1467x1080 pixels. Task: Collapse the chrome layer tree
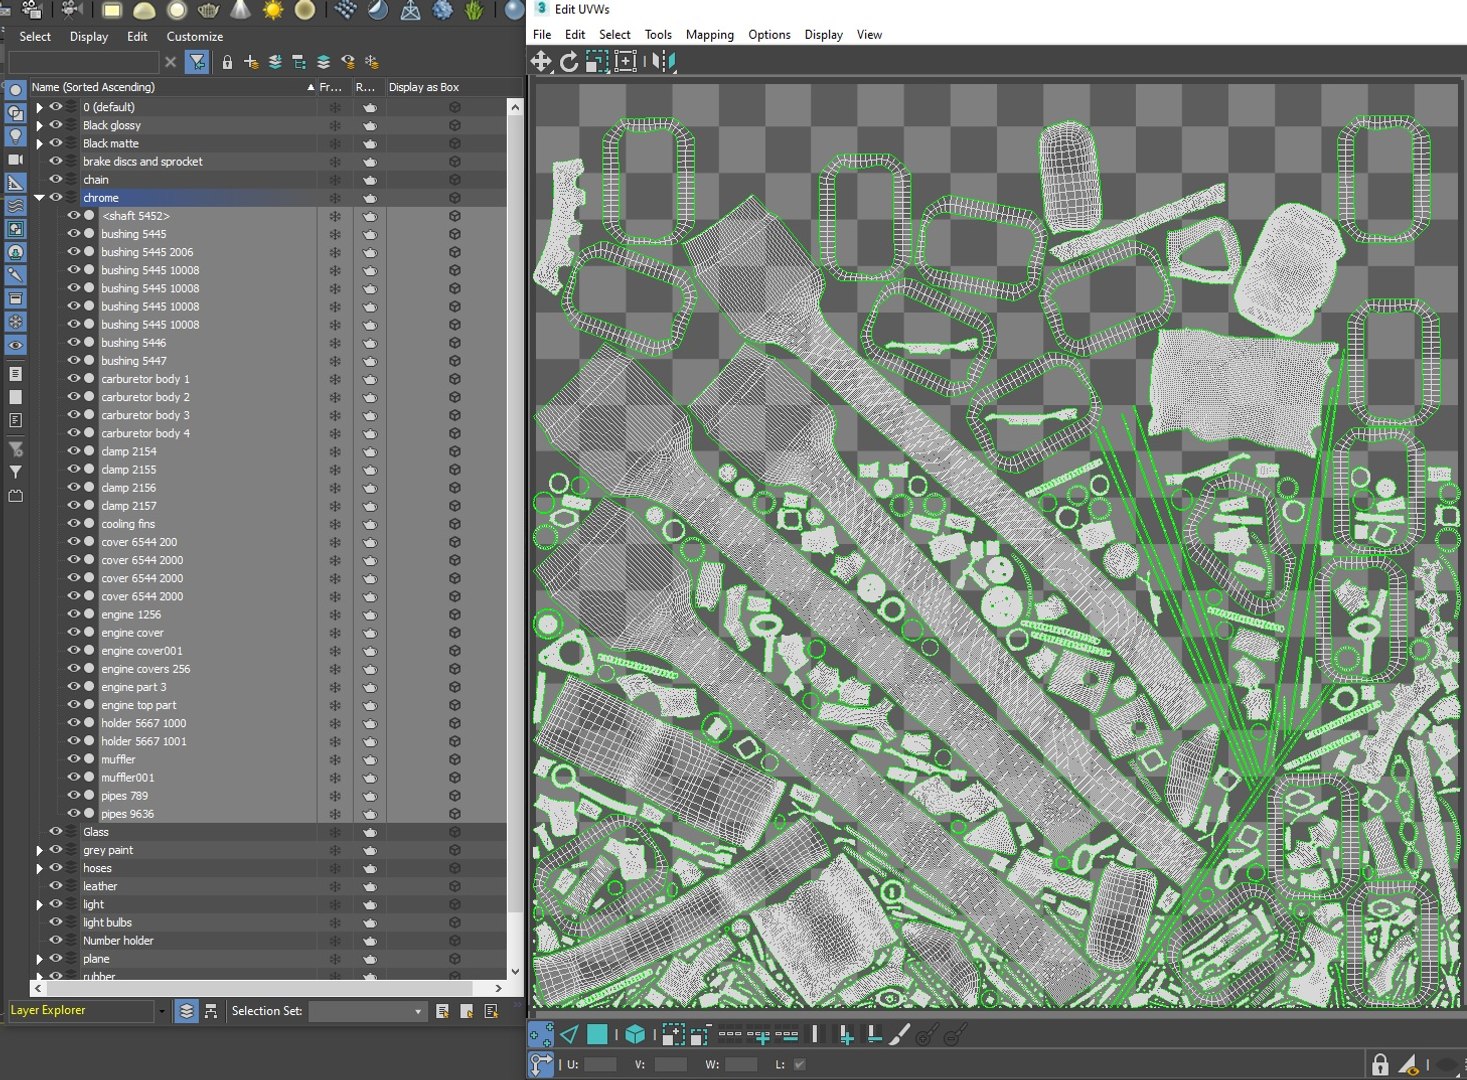point(39,197)
